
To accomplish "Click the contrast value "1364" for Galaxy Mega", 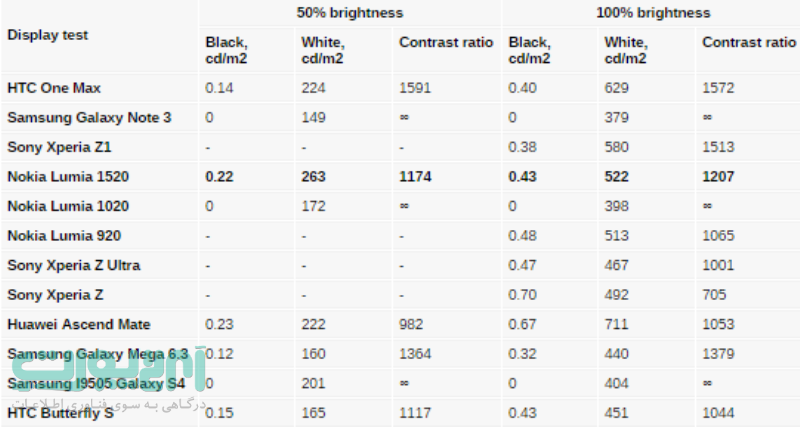I will pyautogui.click(x=415, y=354).
